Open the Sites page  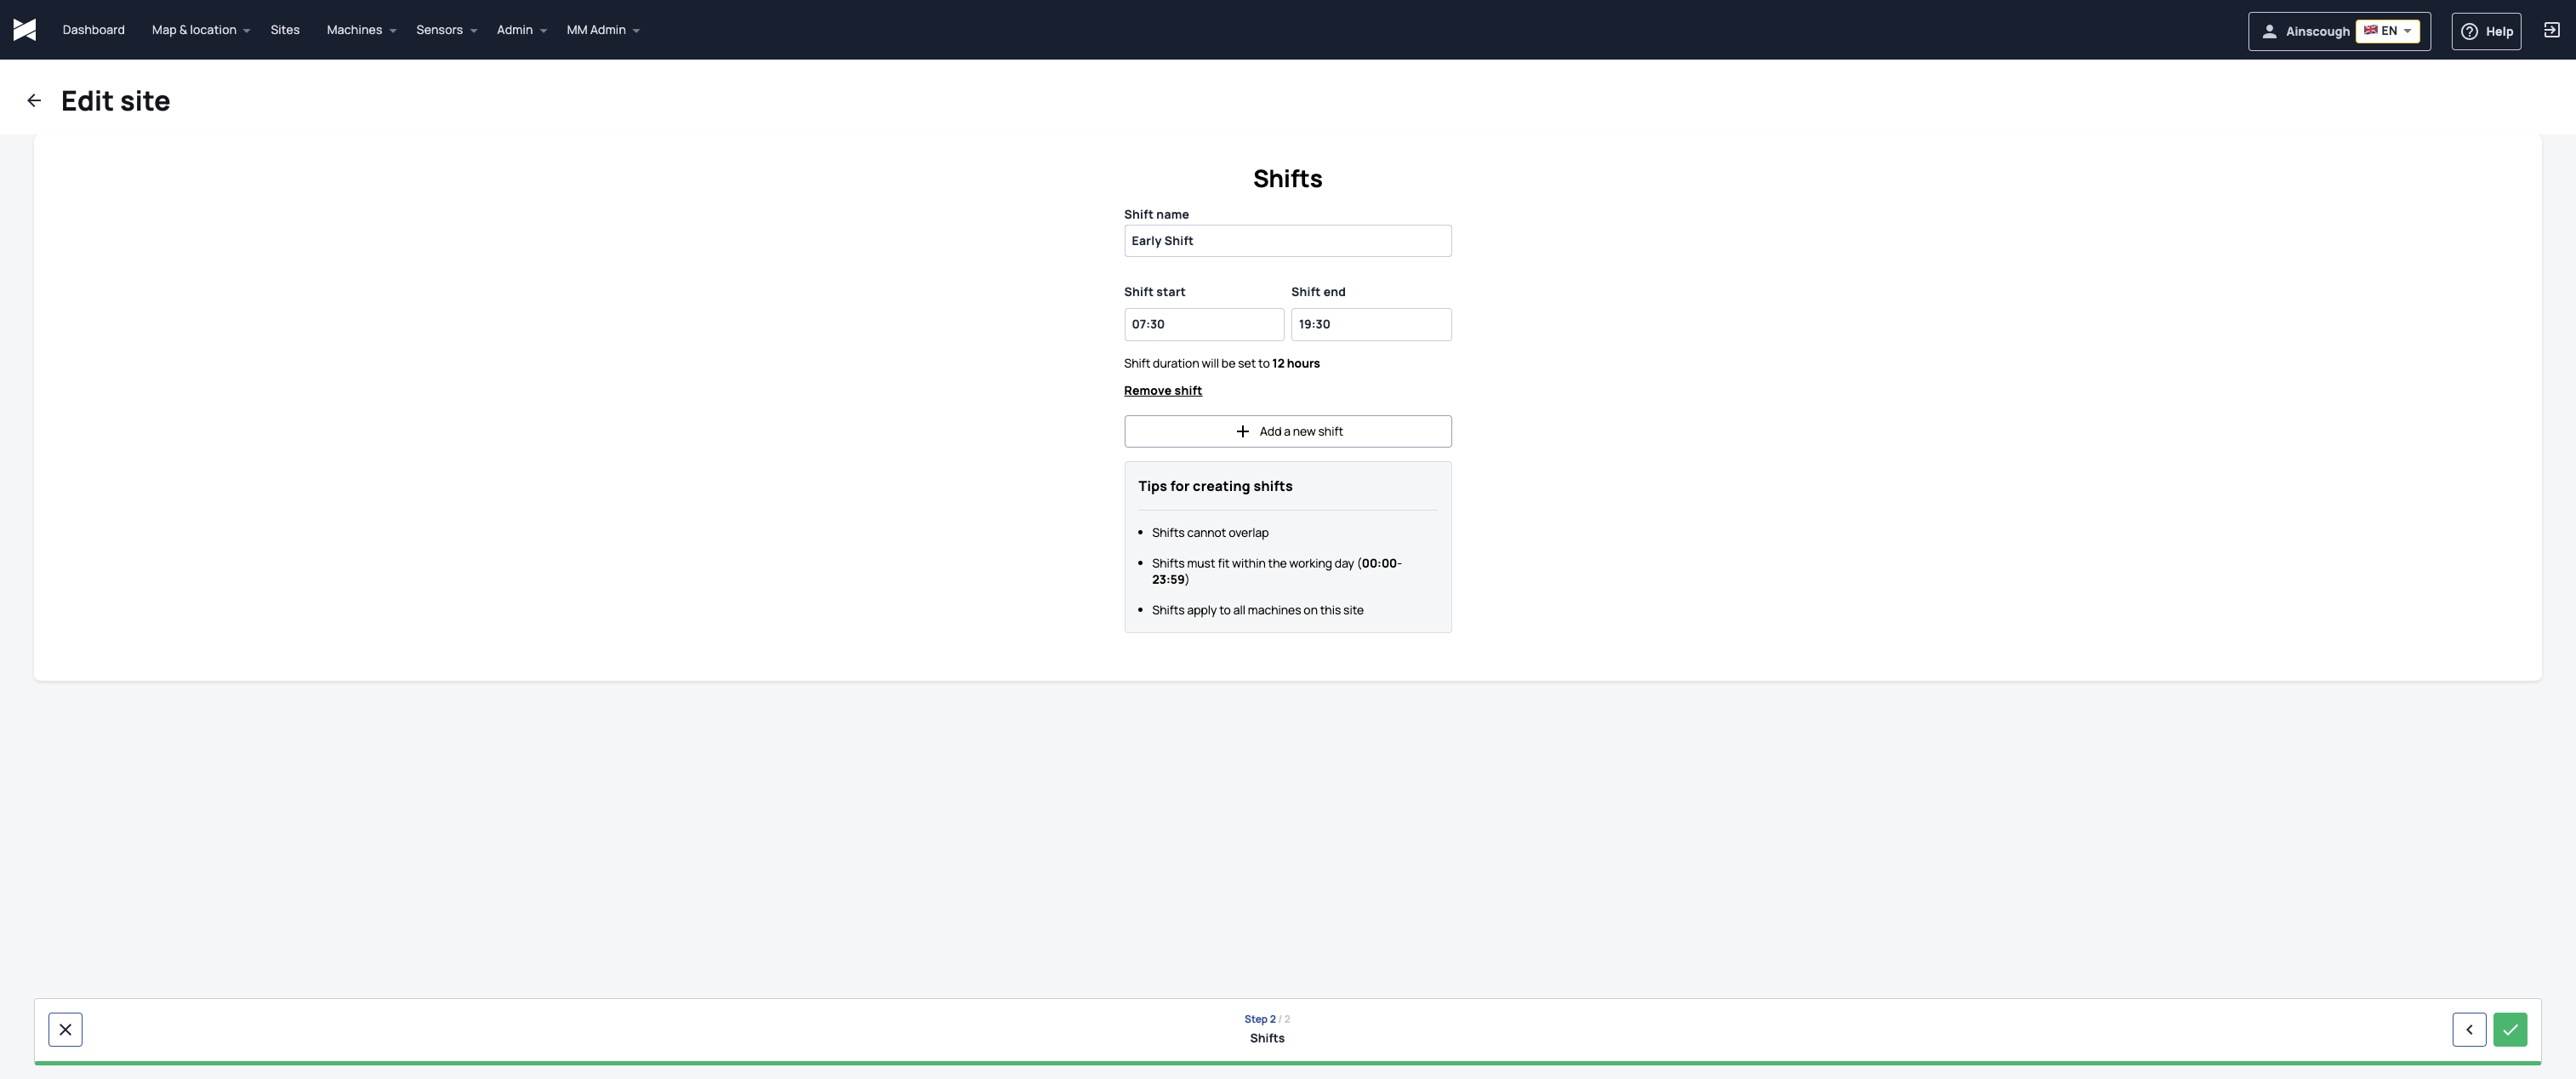[285, 30]
